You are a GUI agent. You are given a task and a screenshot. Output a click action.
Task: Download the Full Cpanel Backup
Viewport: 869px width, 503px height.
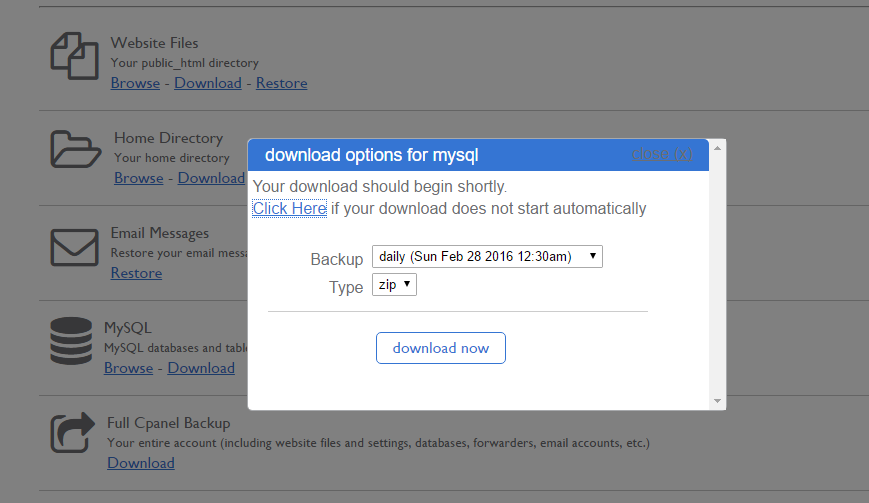pos(141,463)
